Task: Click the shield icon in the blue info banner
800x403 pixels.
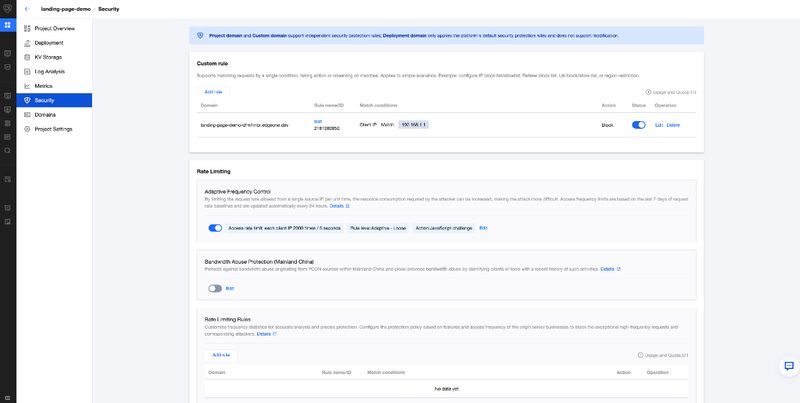Action: (x=201, y=35)
